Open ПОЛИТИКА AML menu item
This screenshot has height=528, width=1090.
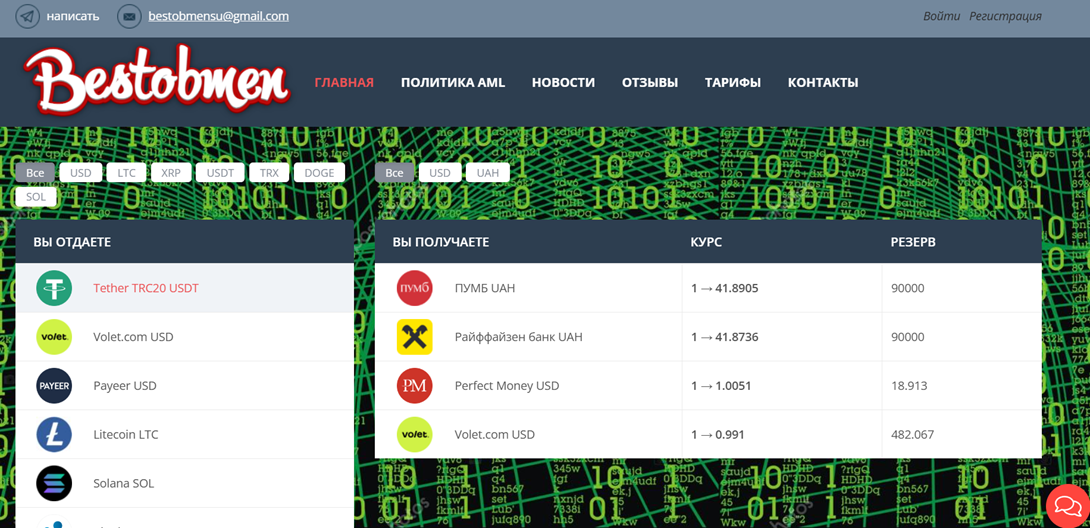[453, 83]
